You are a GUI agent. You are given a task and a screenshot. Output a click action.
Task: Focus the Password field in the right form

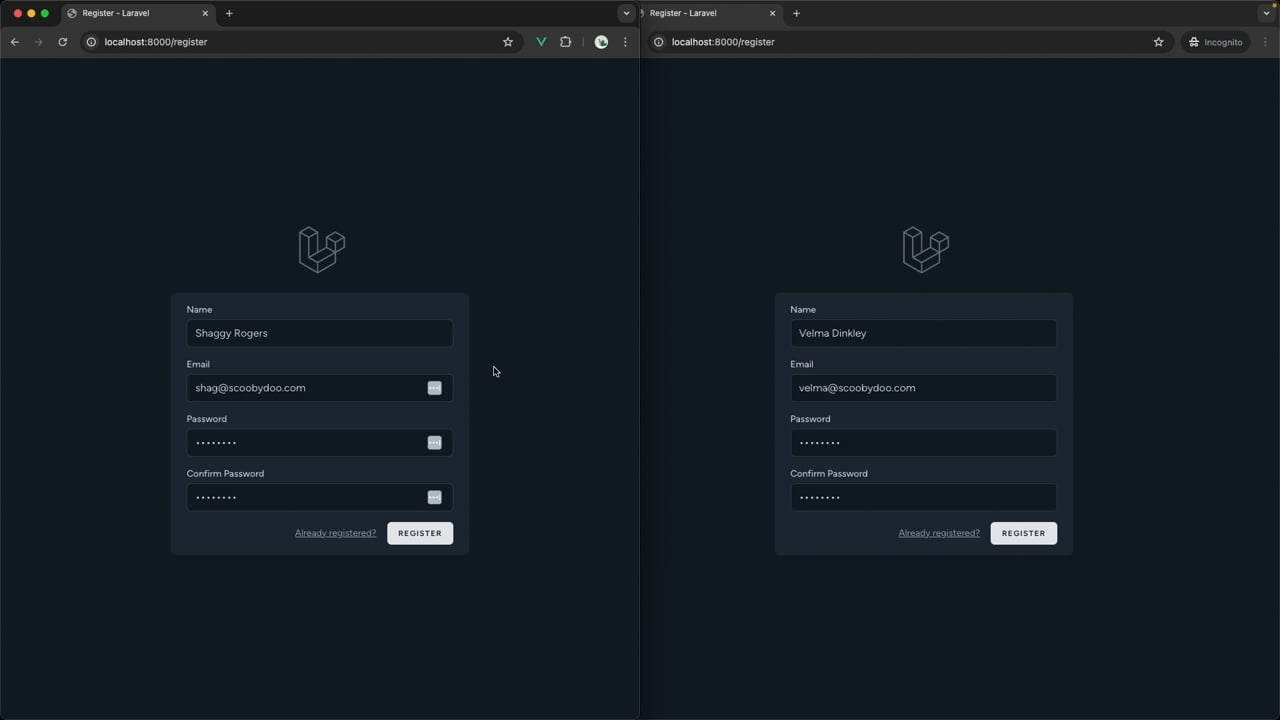[x=924, y=443]
